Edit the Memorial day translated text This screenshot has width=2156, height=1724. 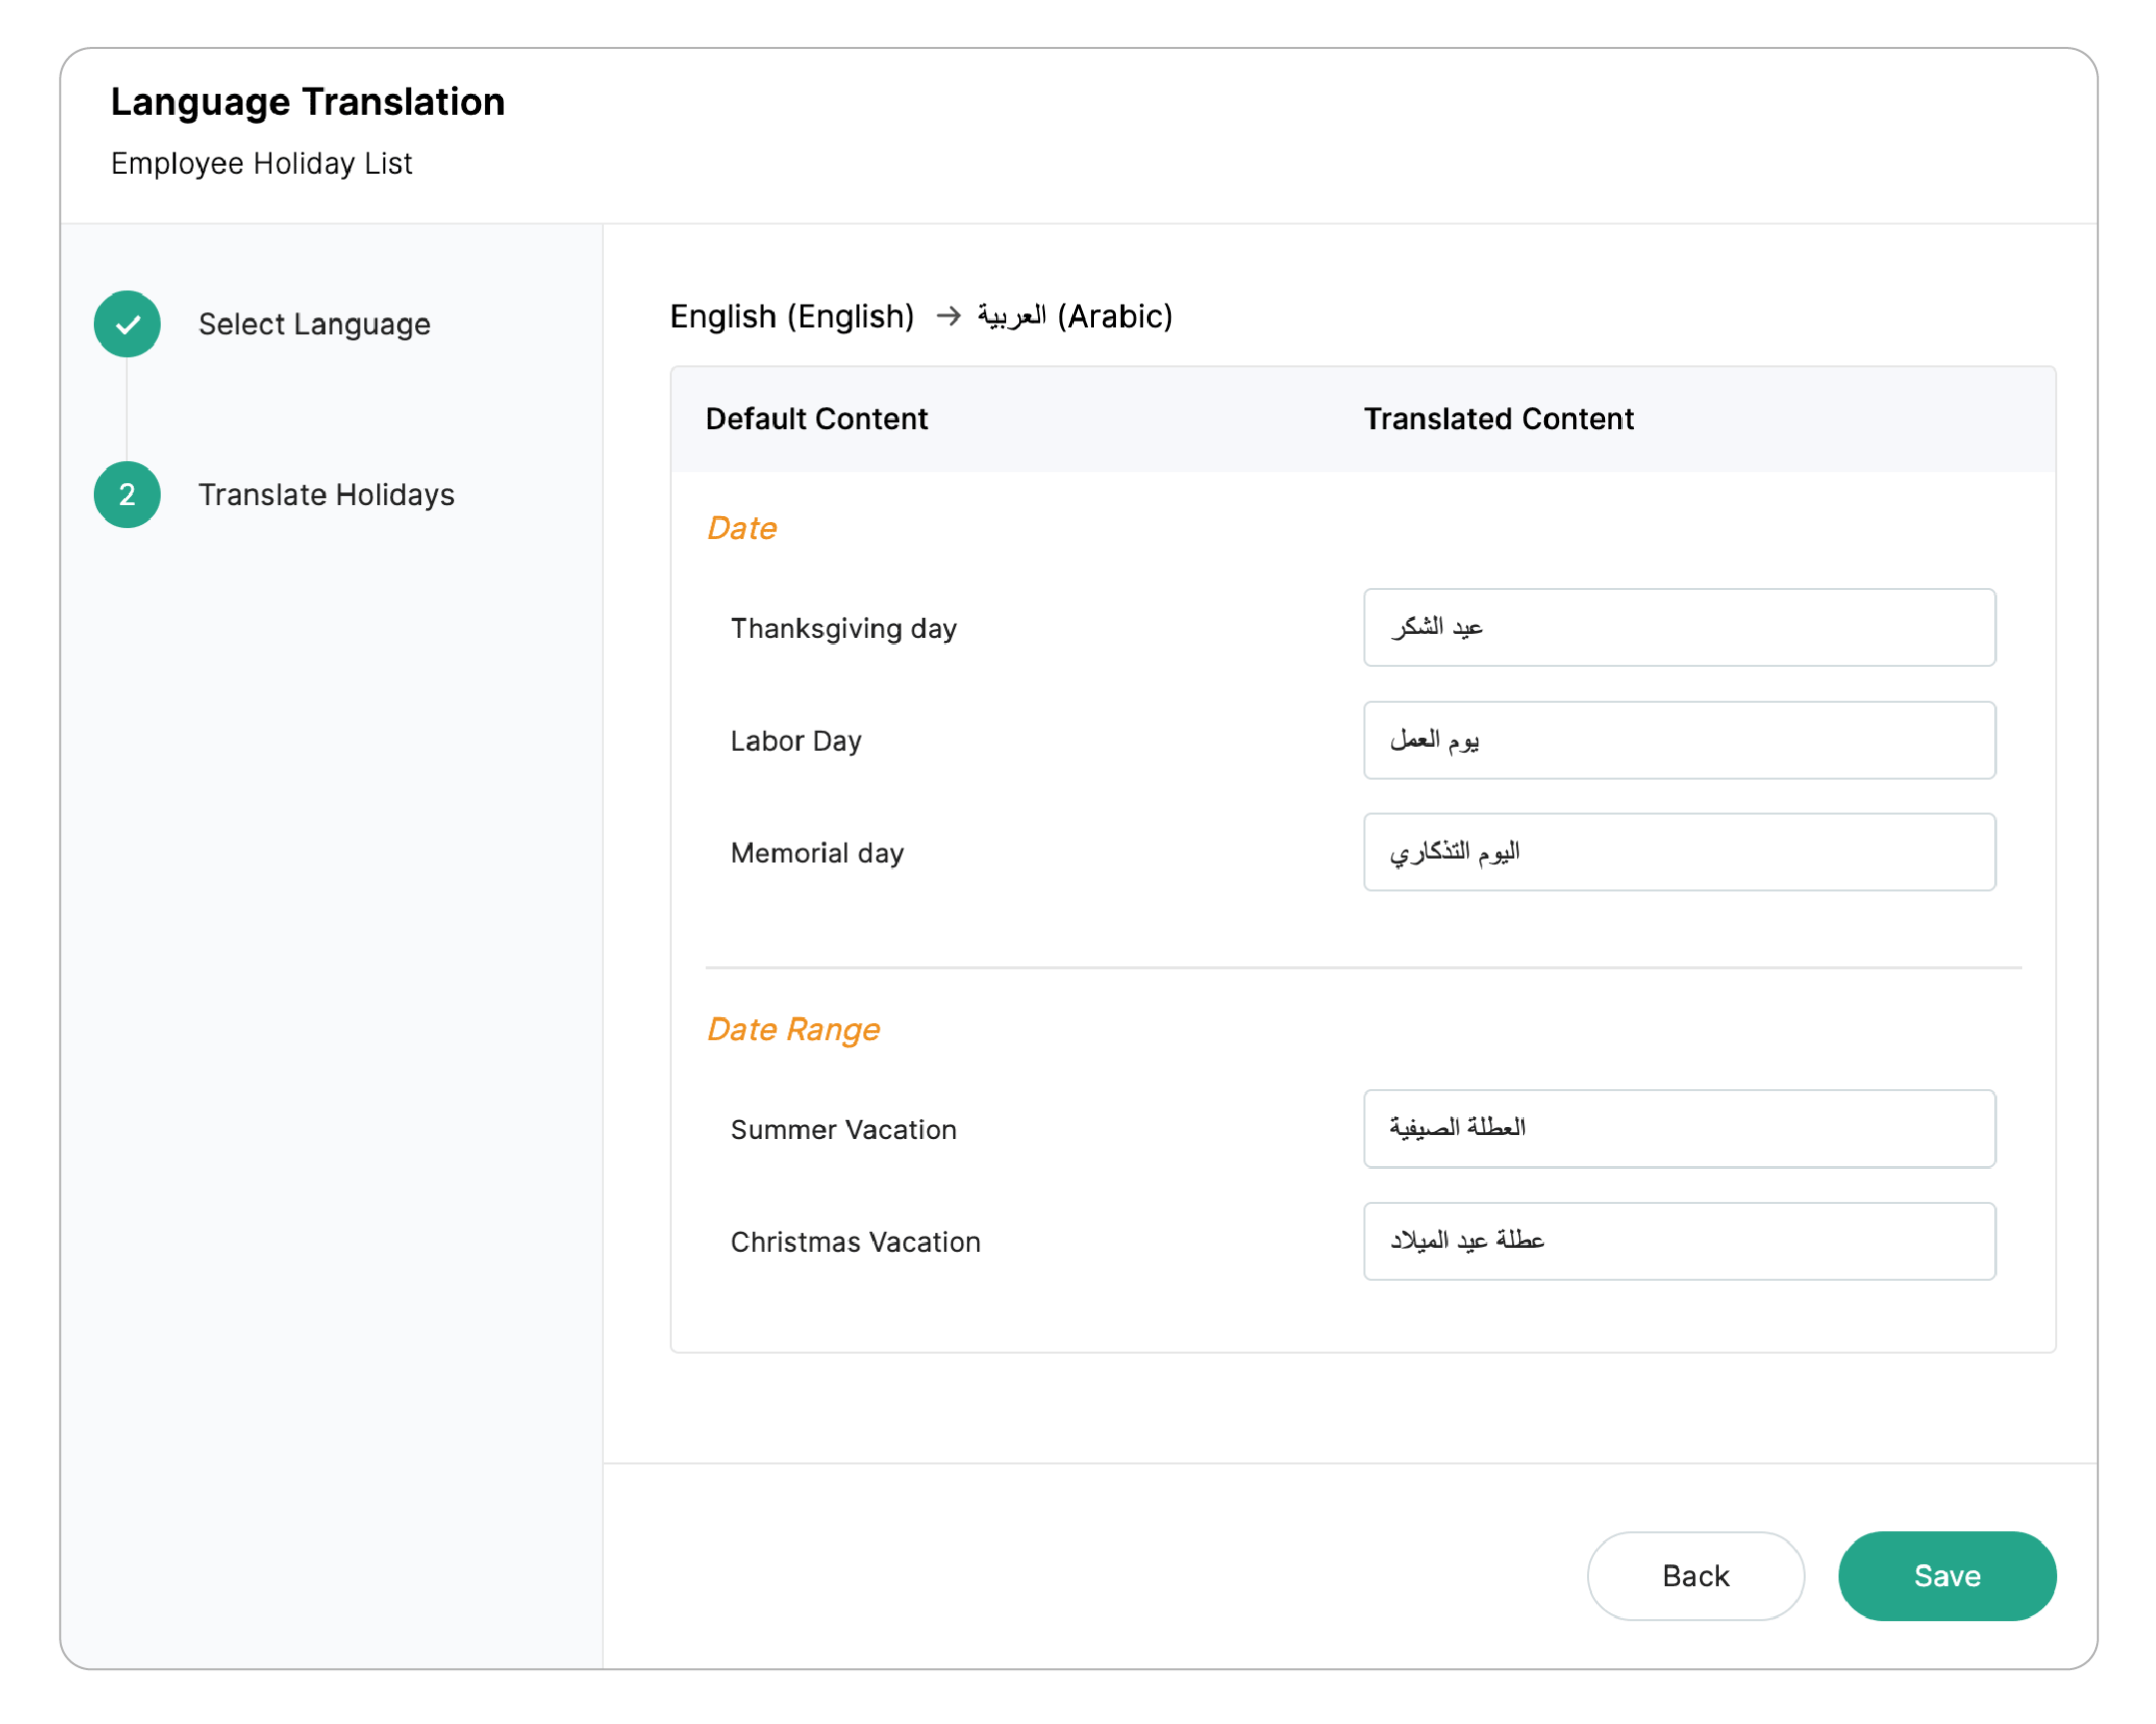pos(1678,852)
